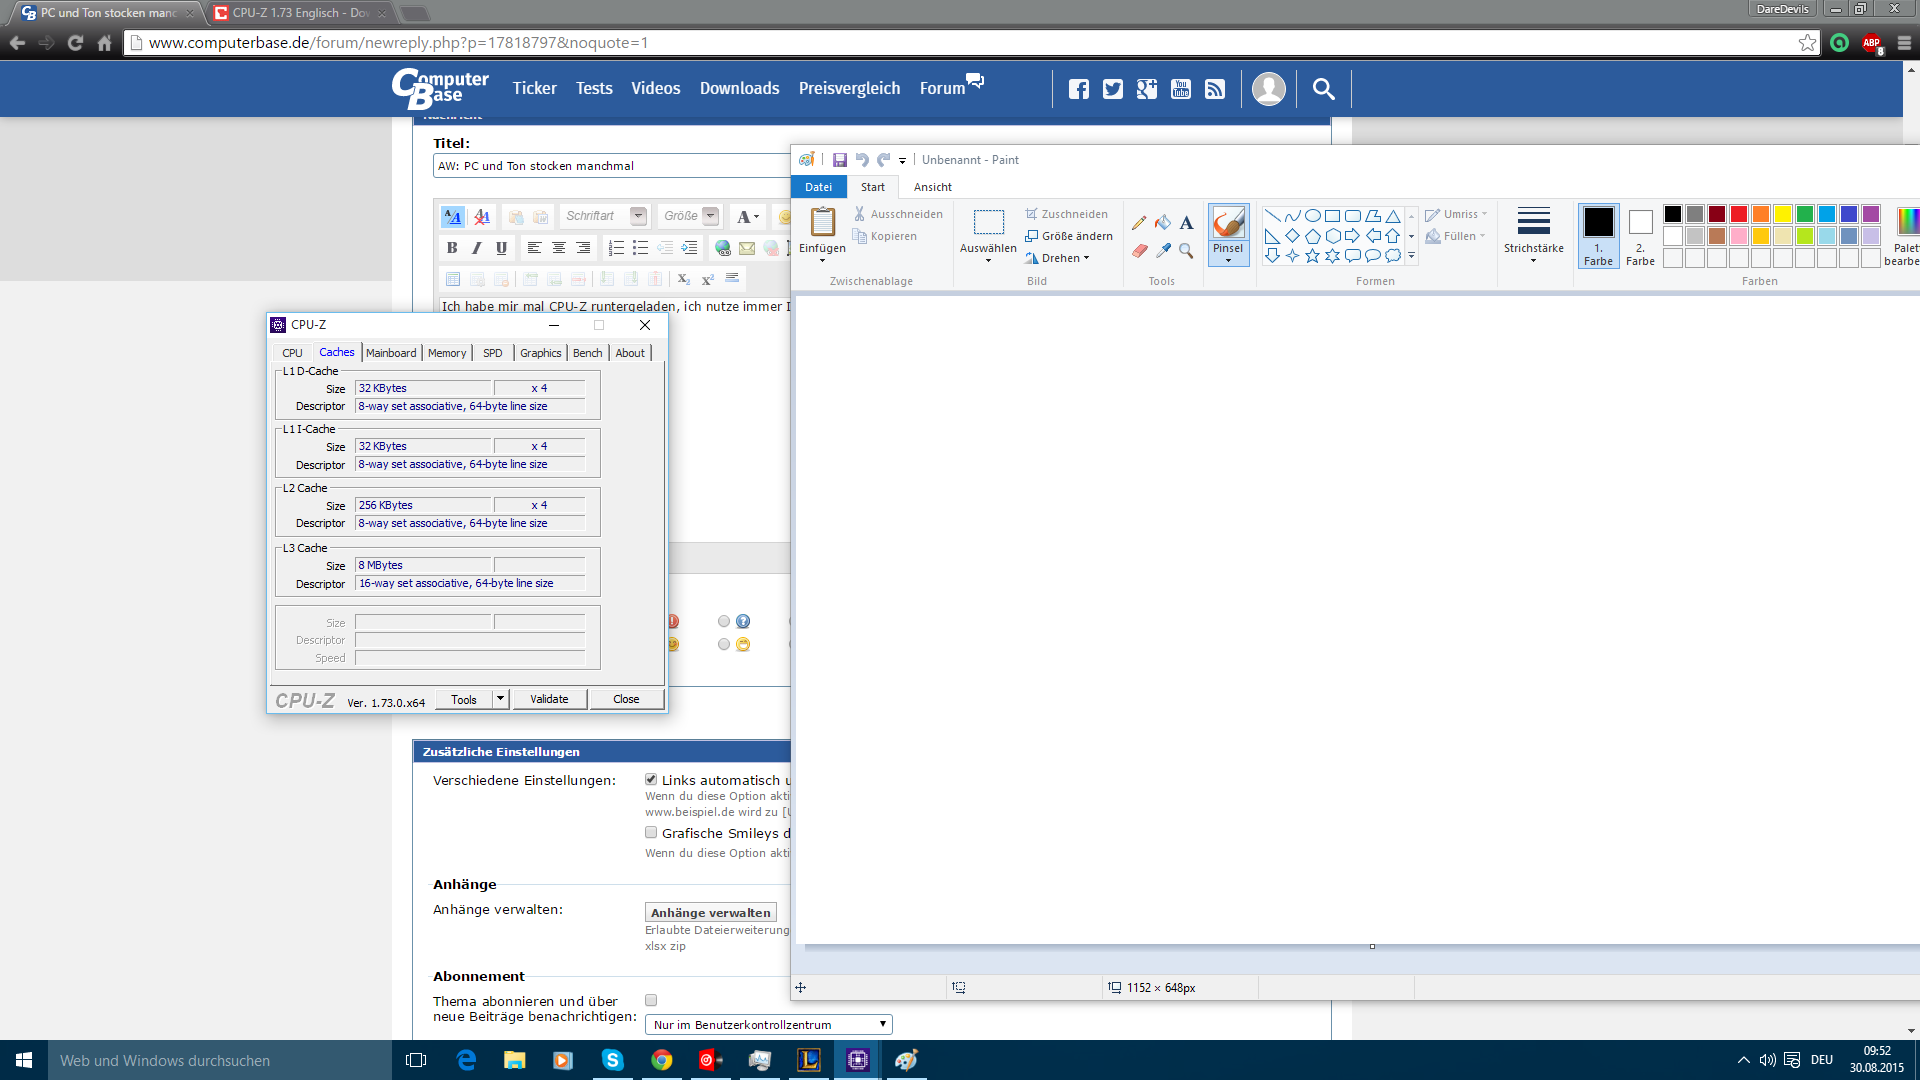Viewport: 1920px width, 1080px height.
Task: Select the Fill bucket tool in Paint
Action: coord(1163,222)
